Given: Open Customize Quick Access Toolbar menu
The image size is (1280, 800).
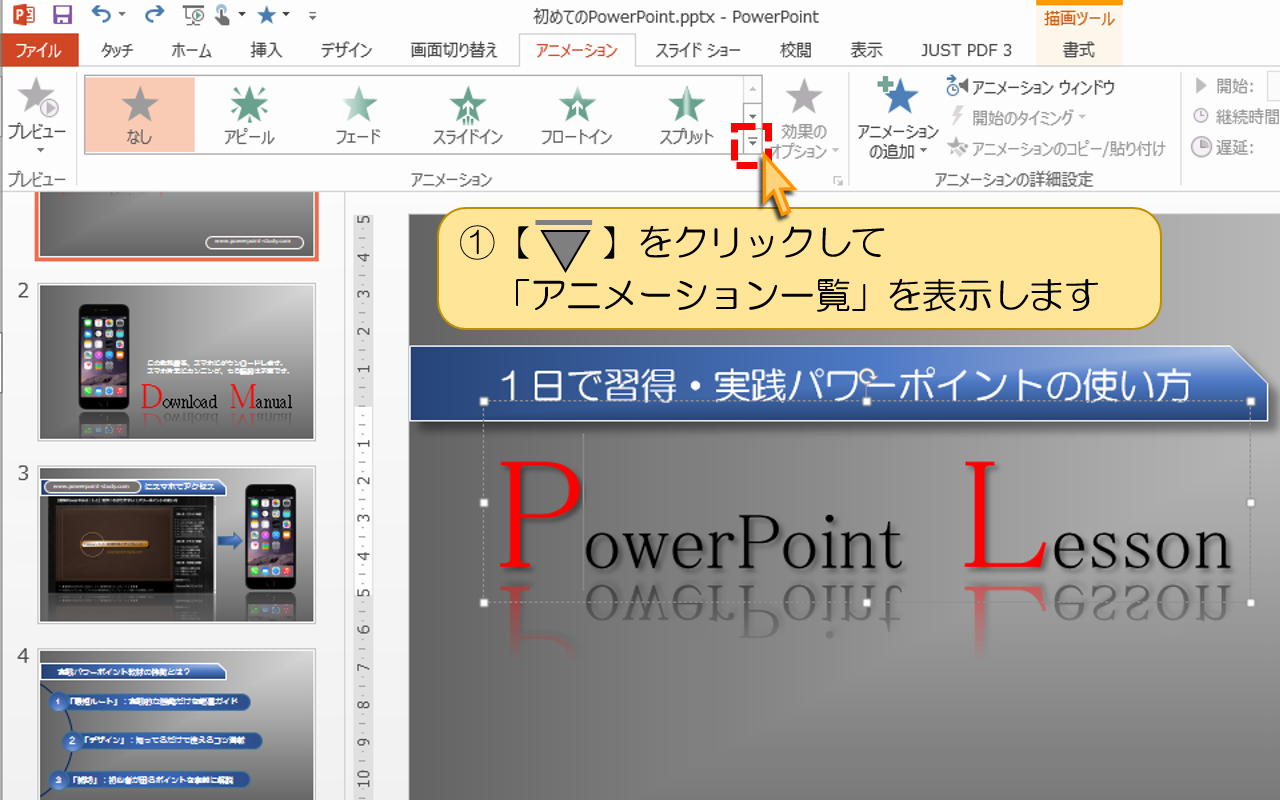Looking at the screenshot, I should click(x=313, y=16).
